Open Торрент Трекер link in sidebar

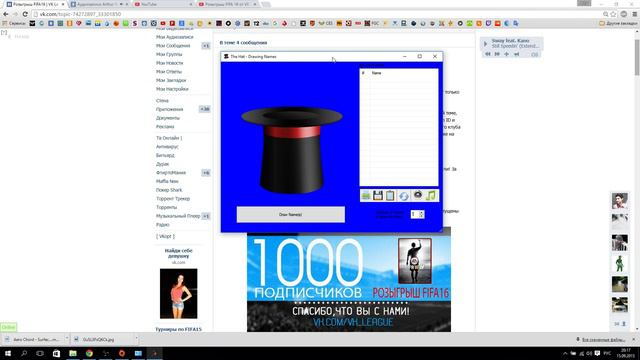(173, 199)
